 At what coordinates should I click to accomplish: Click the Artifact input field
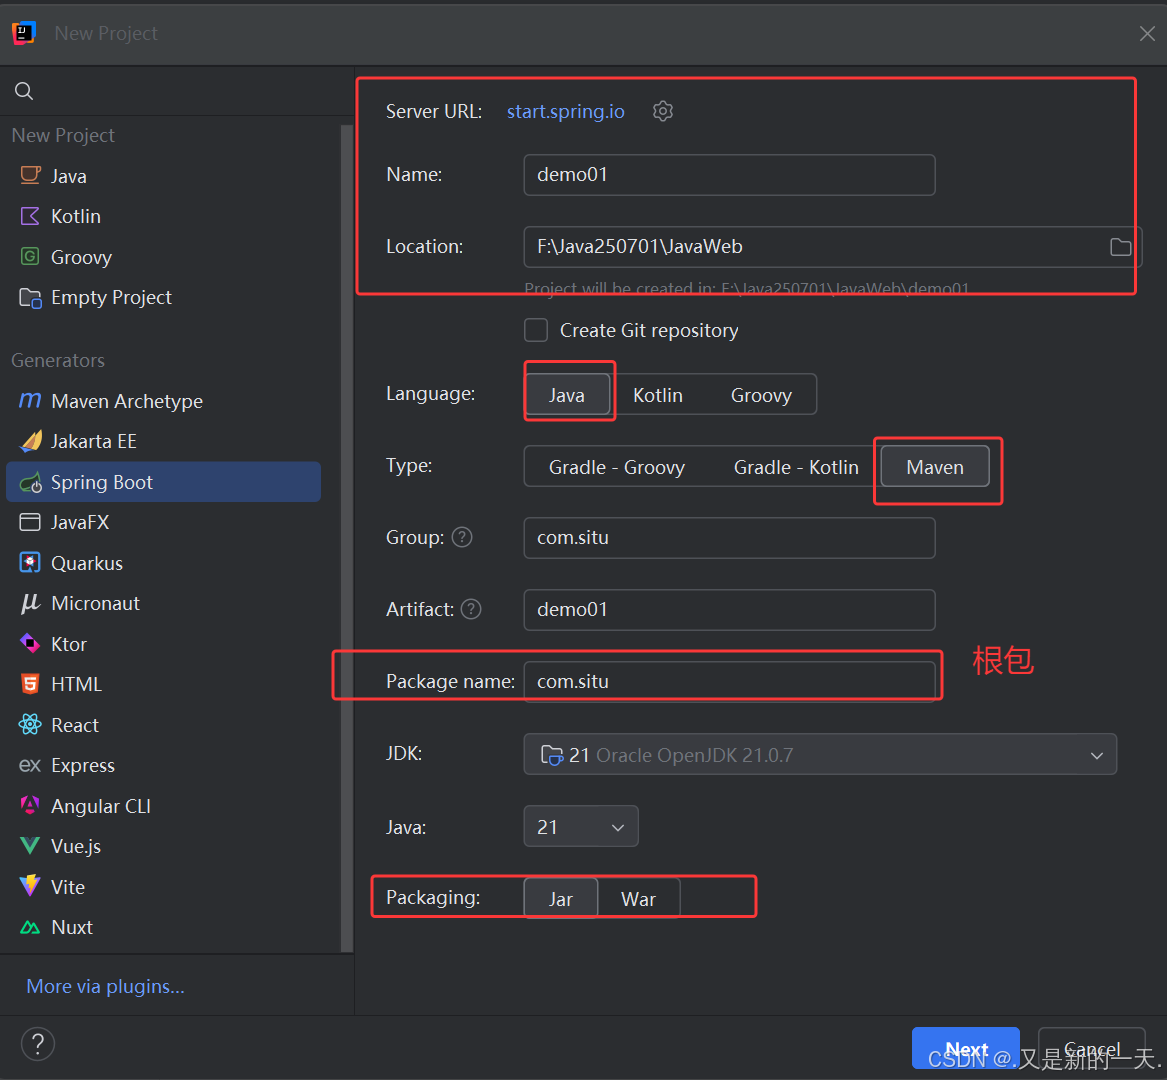(x=729, y=610)
